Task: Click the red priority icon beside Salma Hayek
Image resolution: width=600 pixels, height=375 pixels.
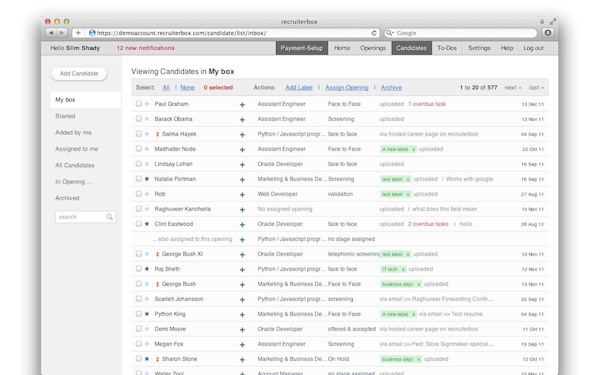Action: [157, 134]
